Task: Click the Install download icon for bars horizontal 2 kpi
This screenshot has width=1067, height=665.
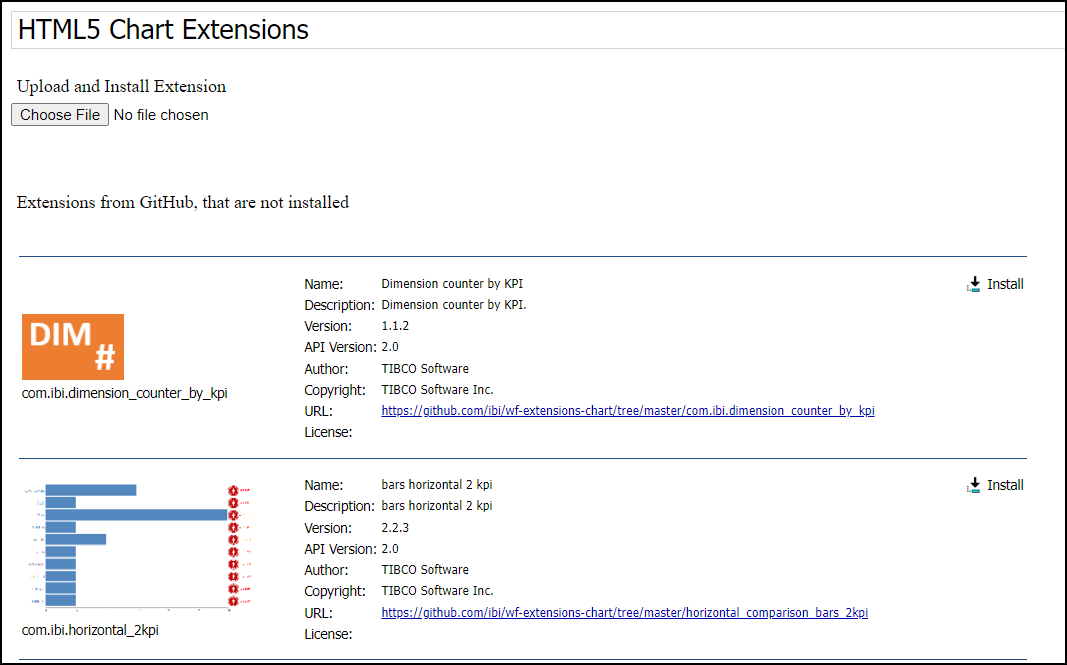Action: click(973, 484)
